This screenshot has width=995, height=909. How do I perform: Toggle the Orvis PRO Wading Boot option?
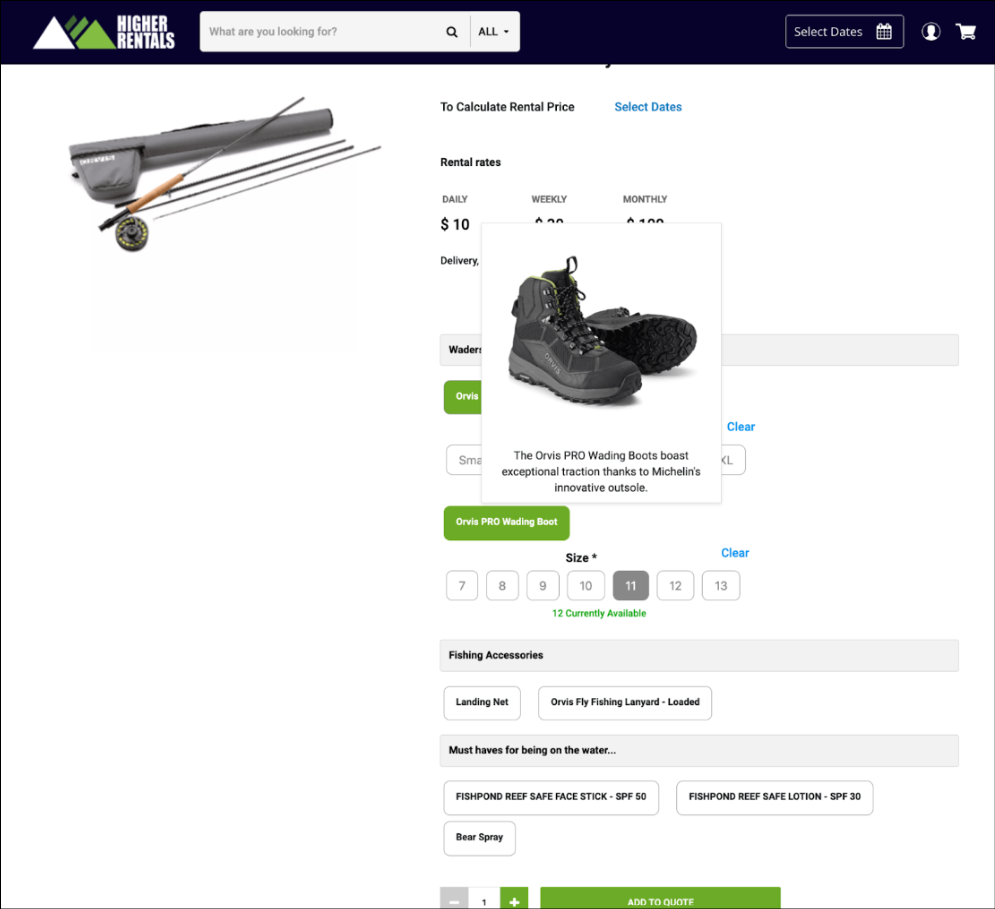coord(506,522)
